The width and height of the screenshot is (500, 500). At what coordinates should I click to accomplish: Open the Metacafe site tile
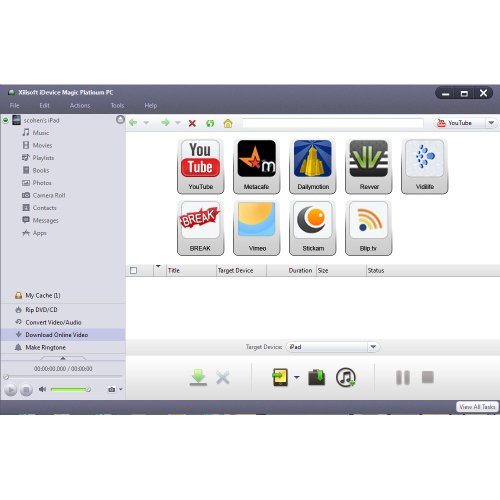click(x=256, y=166)
